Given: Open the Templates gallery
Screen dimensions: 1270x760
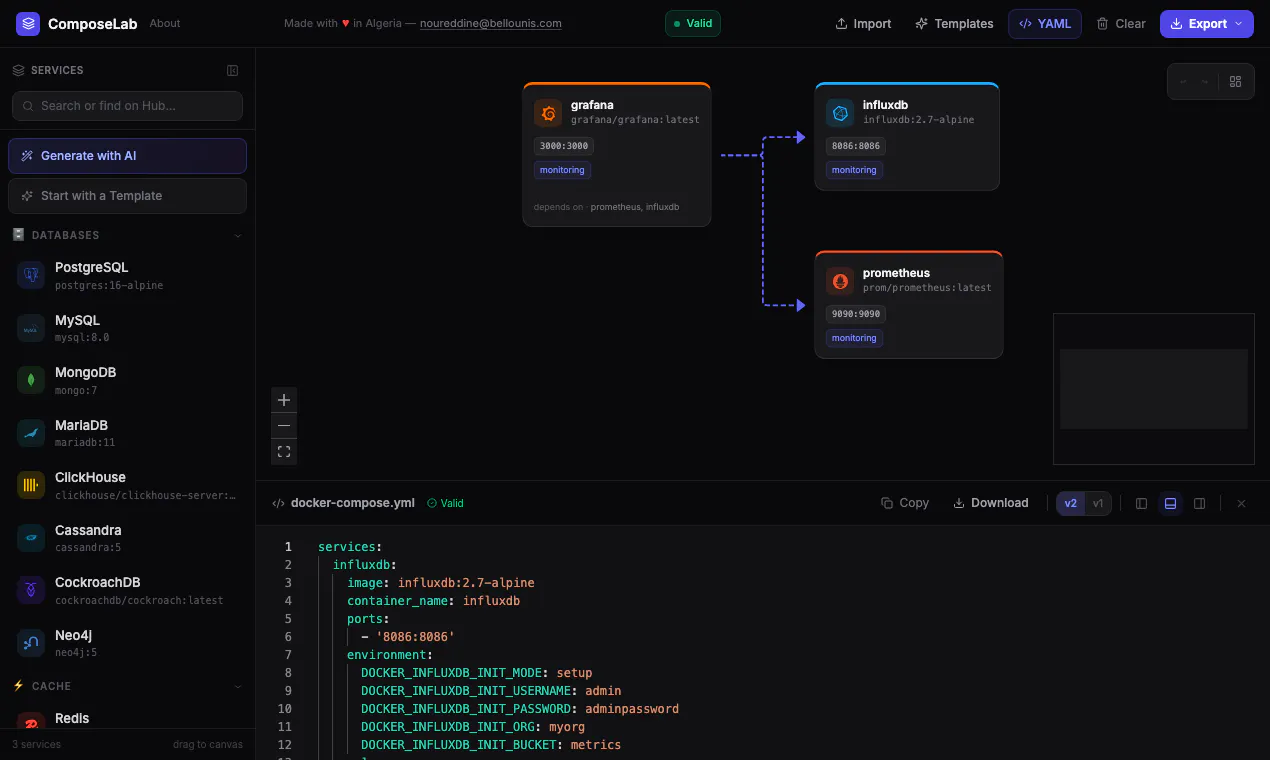Looking at the screenshot, I should coord(954,23).
